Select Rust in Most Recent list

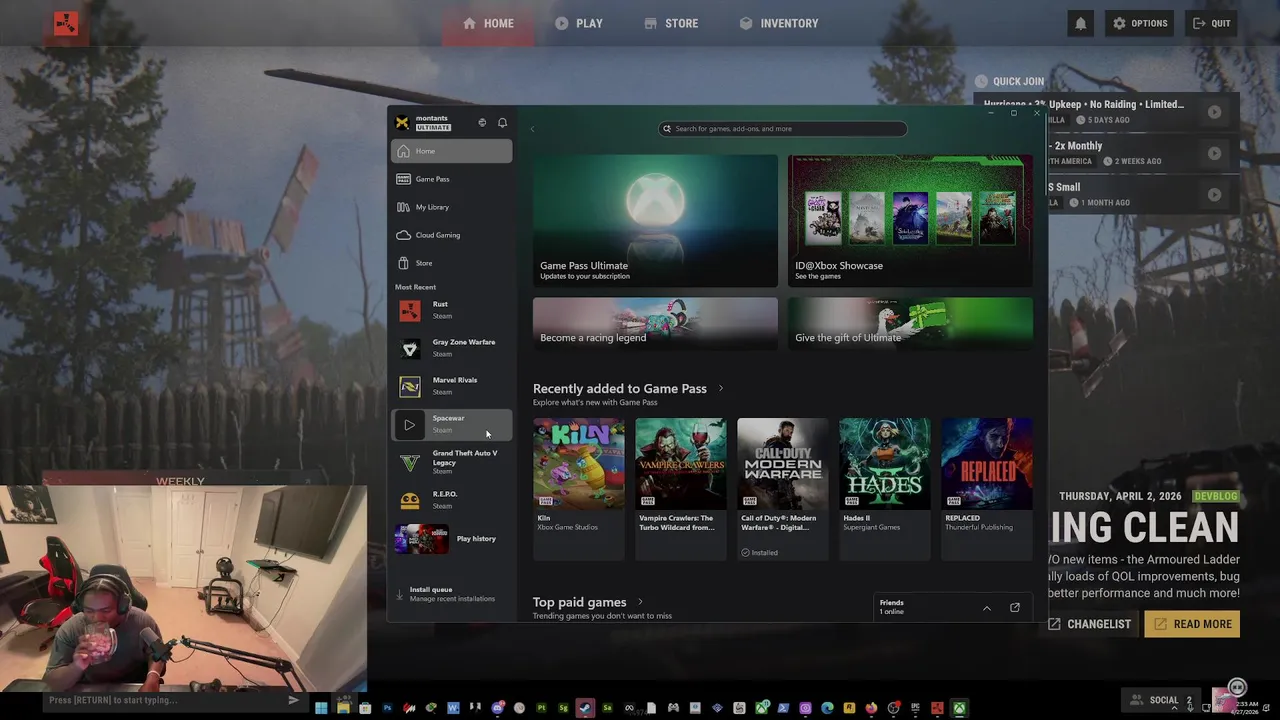[451, 310]
